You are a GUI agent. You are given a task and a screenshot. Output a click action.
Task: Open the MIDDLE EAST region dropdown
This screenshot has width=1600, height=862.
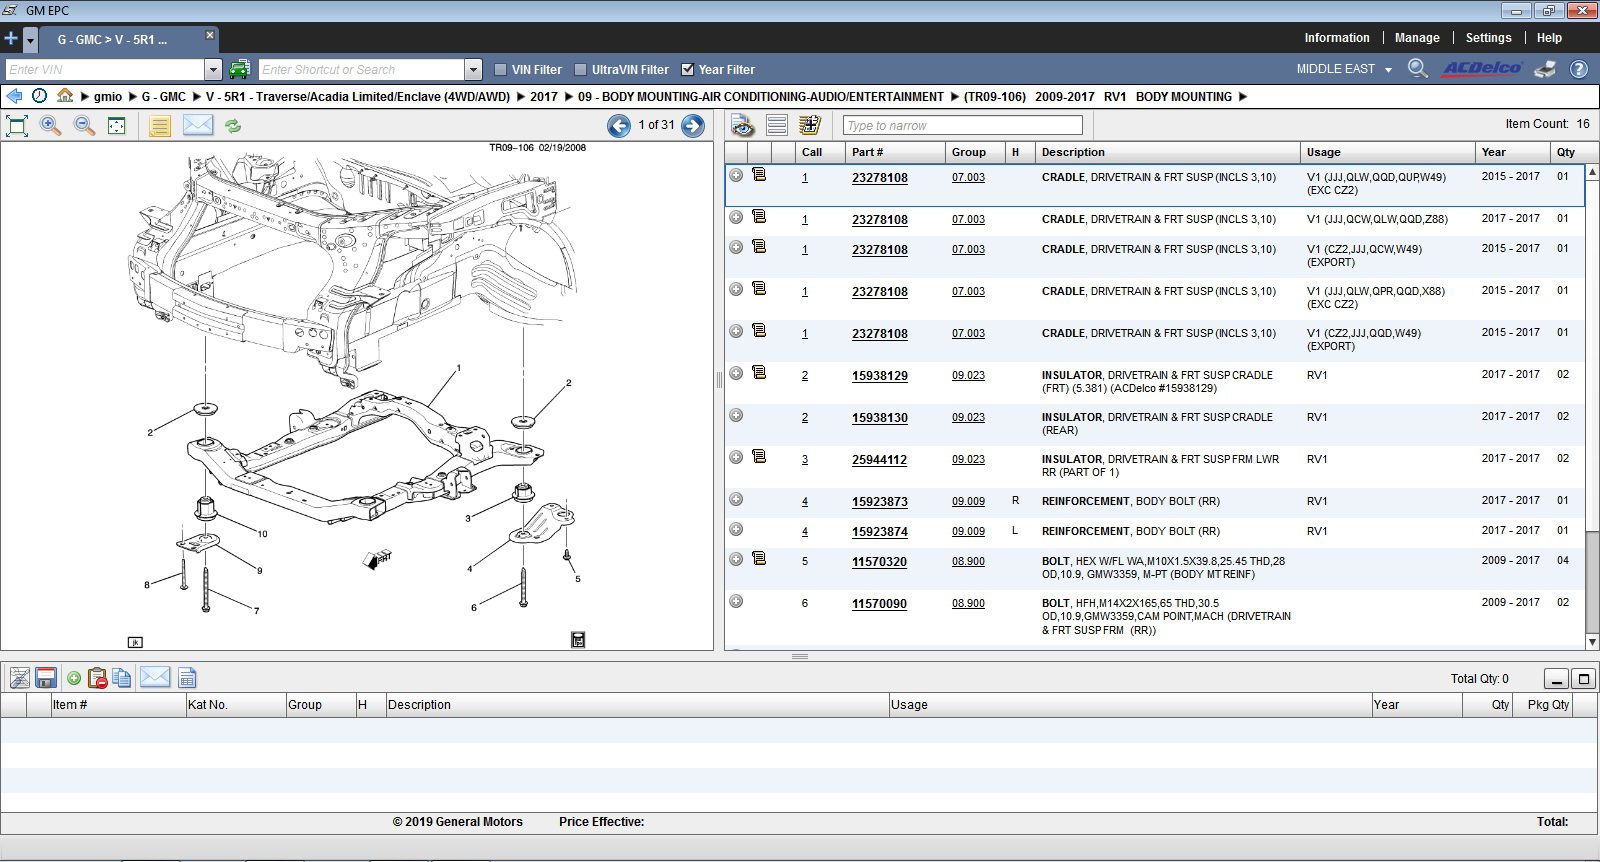(1388, 70)
